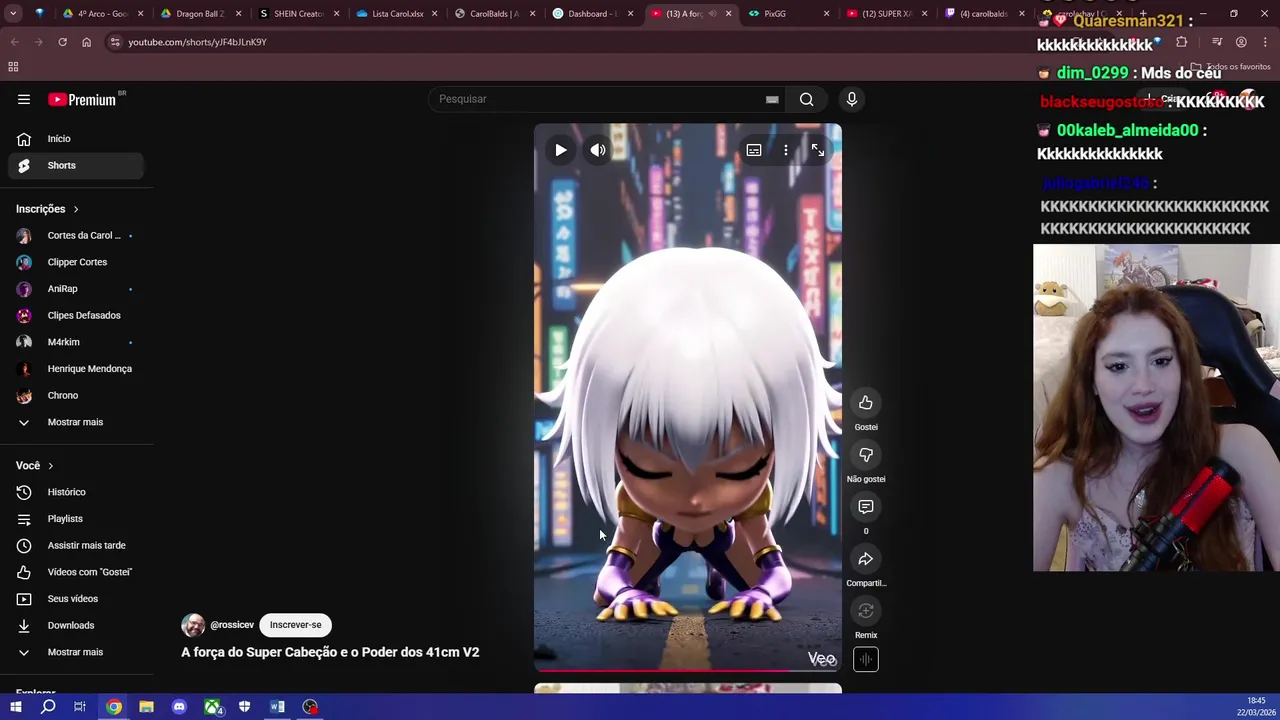Click the Chrome home button
Viewport: 1280px width, 720px height.
[86, 42]
